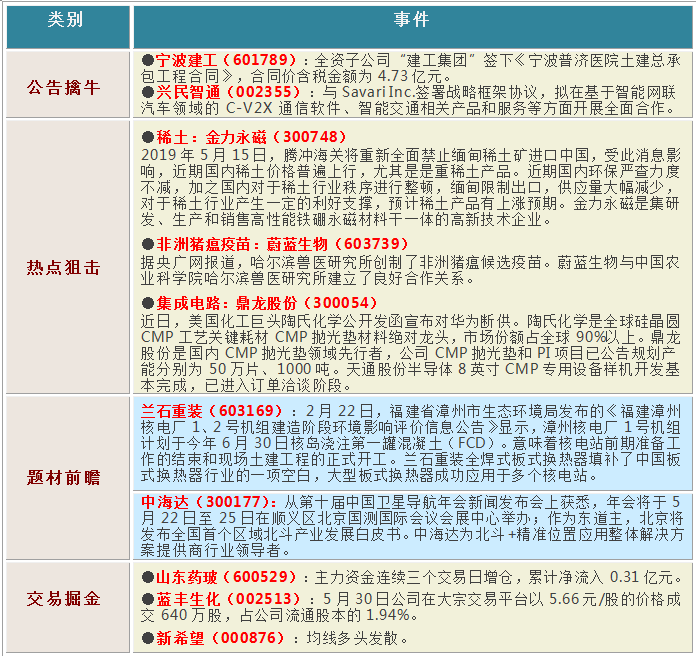Click text 大型板式换热器成功应用于多个核电站

point(457,475)
